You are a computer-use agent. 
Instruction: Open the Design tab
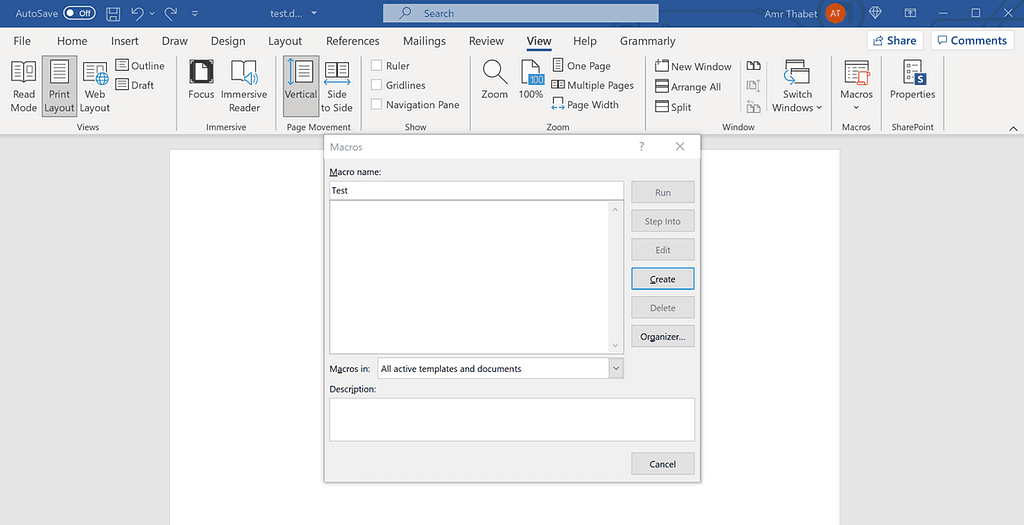click(228, 40)
